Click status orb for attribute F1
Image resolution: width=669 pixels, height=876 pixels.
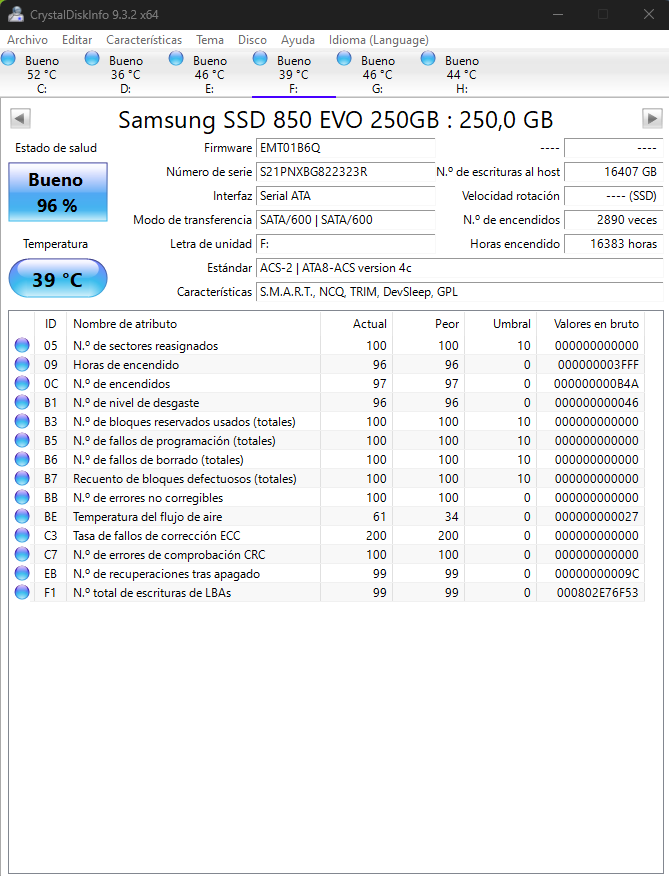pyautogui.click(x=22, y=592)
